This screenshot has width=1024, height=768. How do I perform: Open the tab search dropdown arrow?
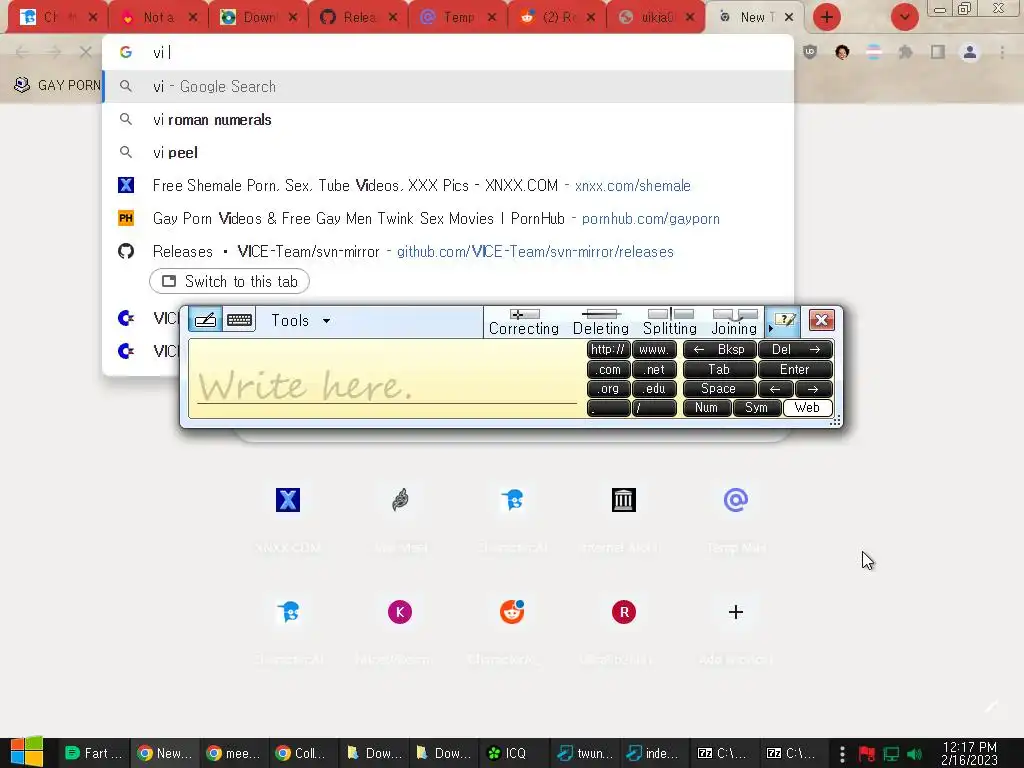coord(904,17)
